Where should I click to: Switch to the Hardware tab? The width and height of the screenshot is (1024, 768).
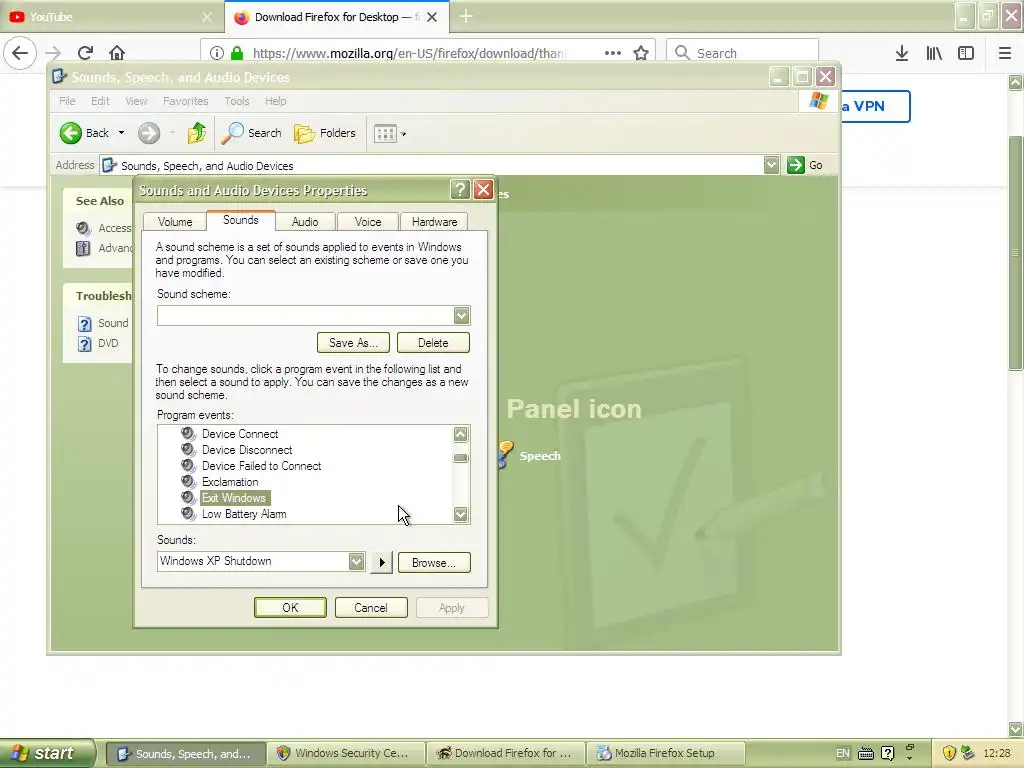pos(434,222)
